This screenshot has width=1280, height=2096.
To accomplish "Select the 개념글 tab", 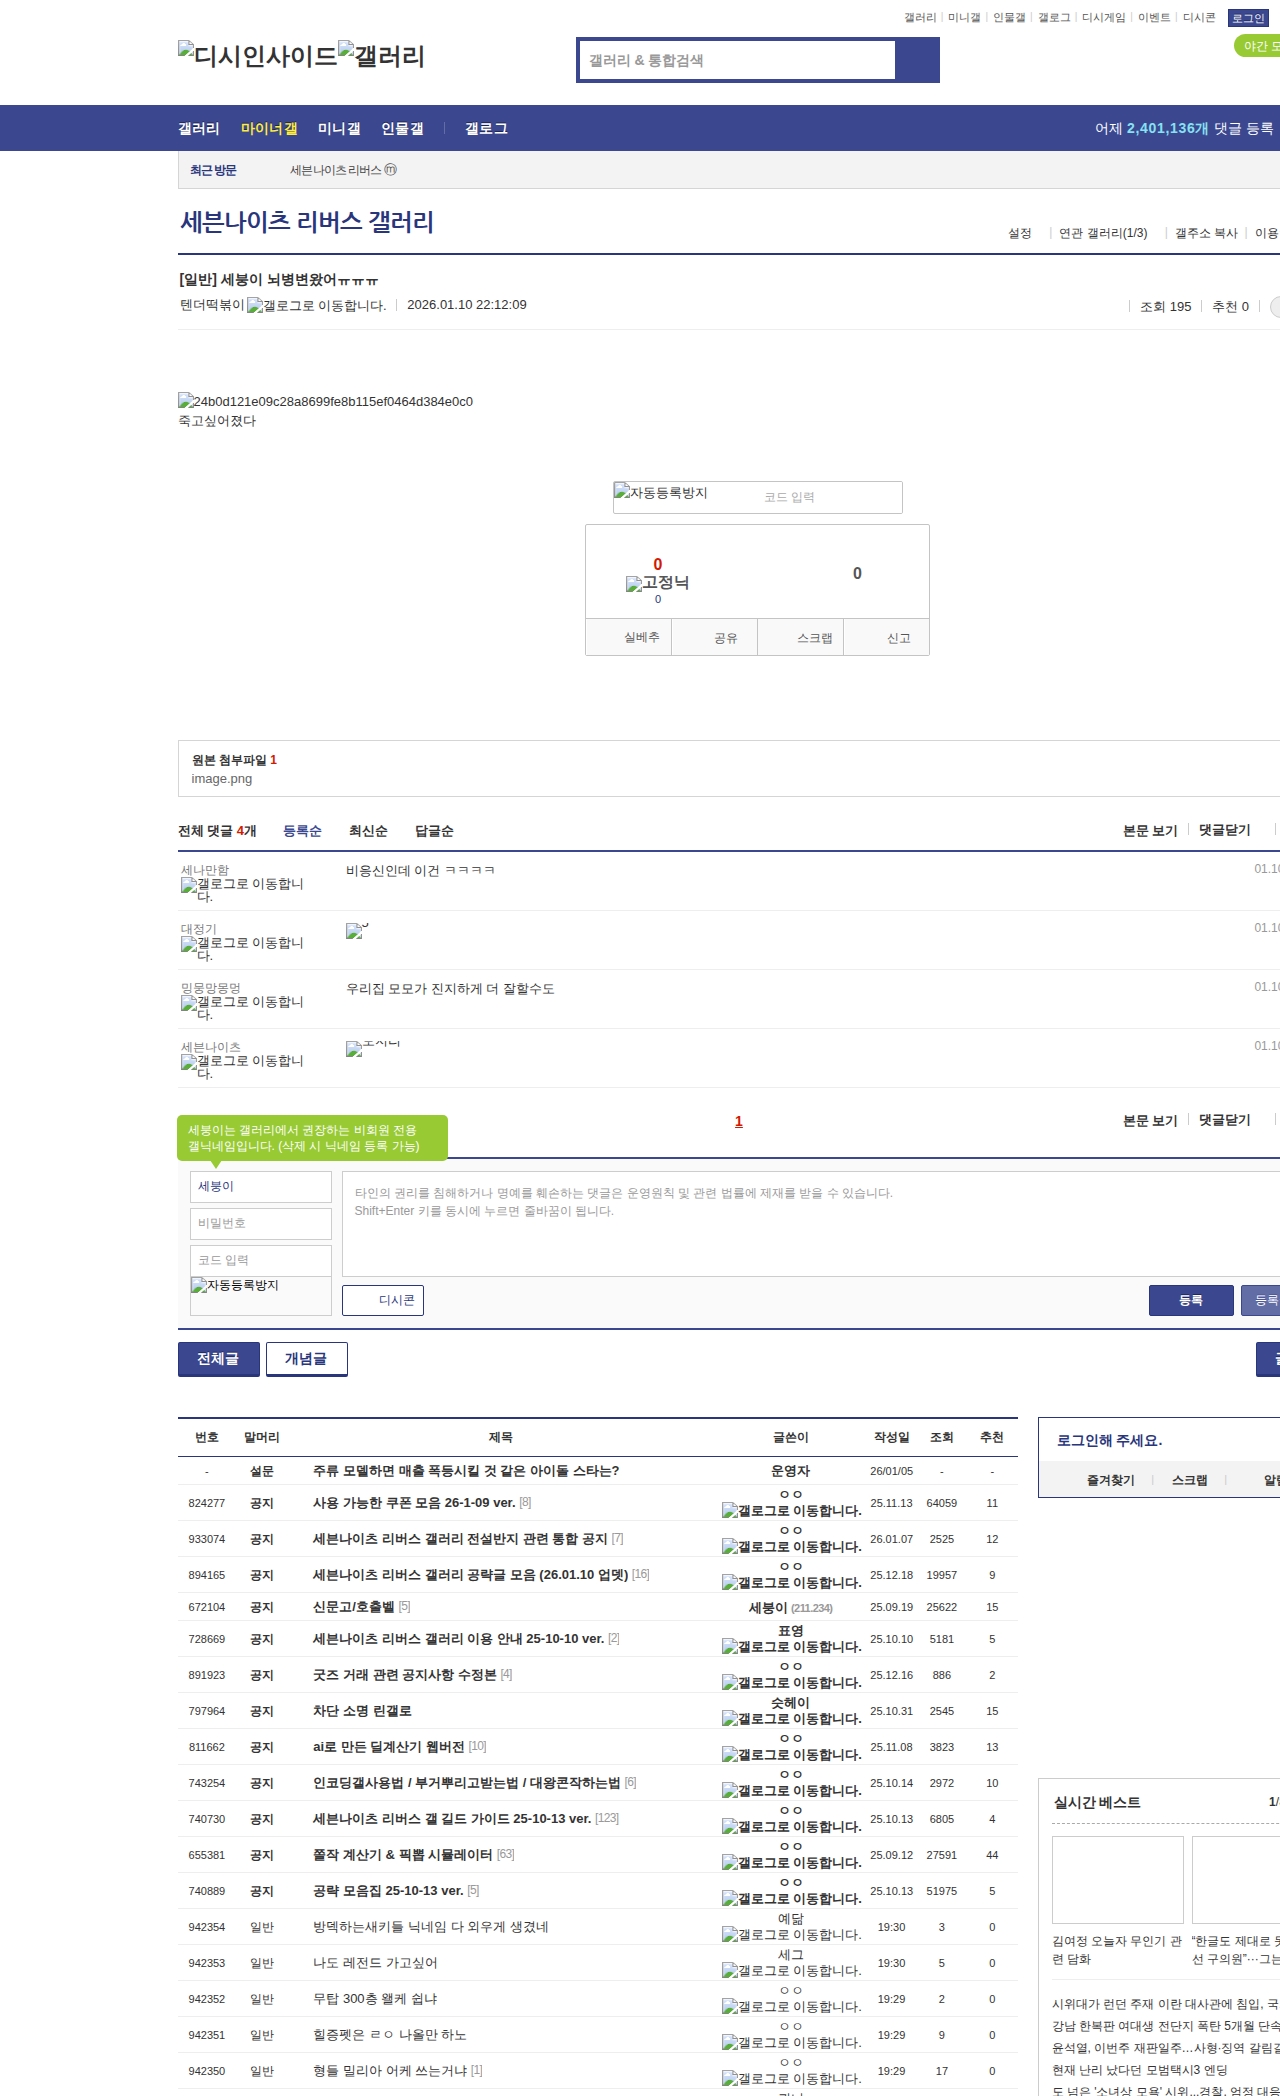I will point(306,1359).
